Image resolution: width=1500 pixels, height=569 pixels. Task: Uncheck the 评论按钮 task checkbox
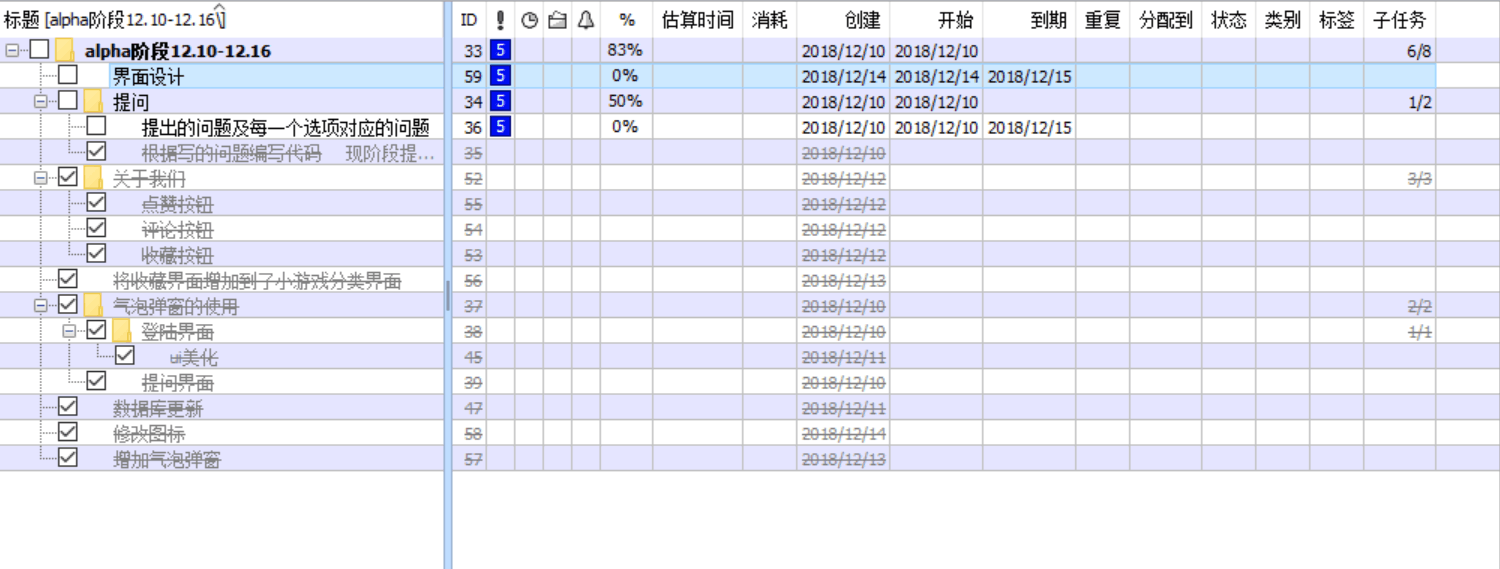(x=96, y=228)
